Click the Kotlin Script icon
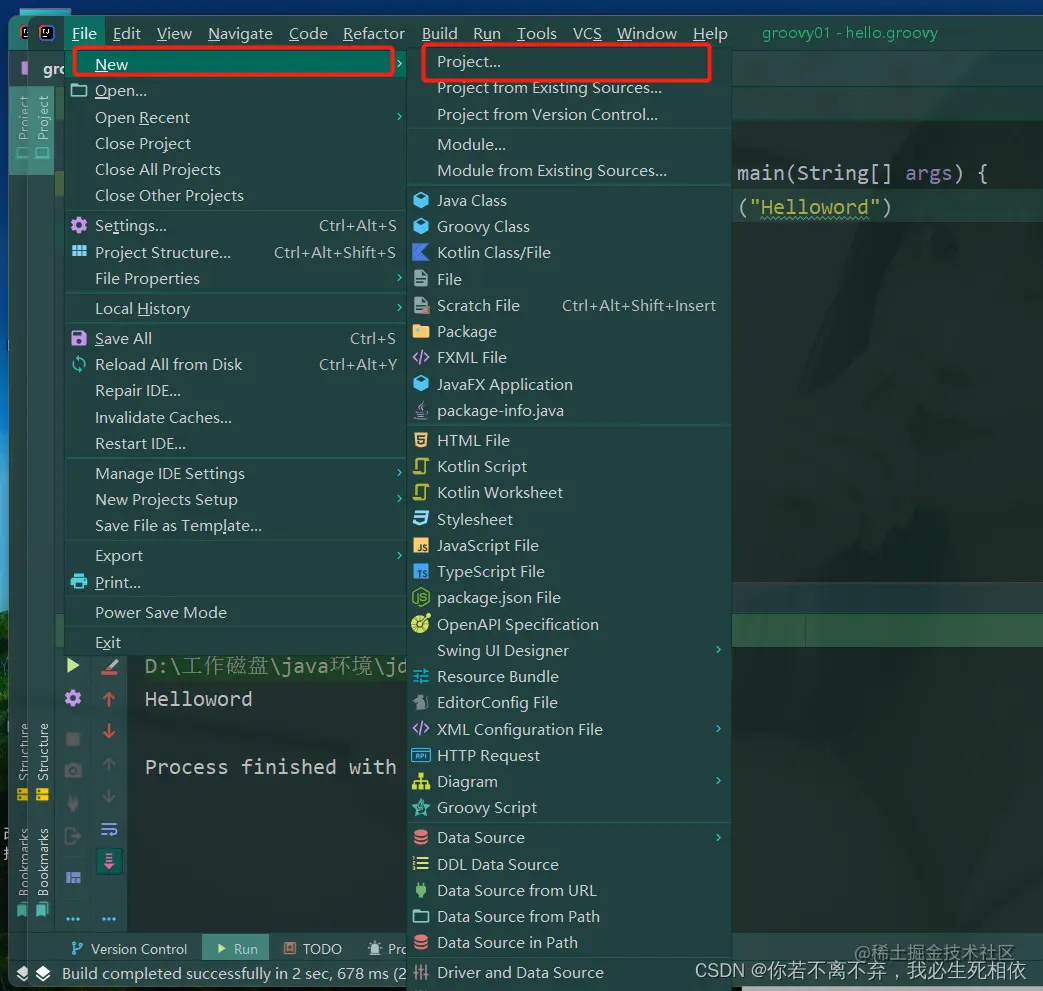Viewport: 1043px width, 991px height. pyautogui.click(x=420, y=466)
